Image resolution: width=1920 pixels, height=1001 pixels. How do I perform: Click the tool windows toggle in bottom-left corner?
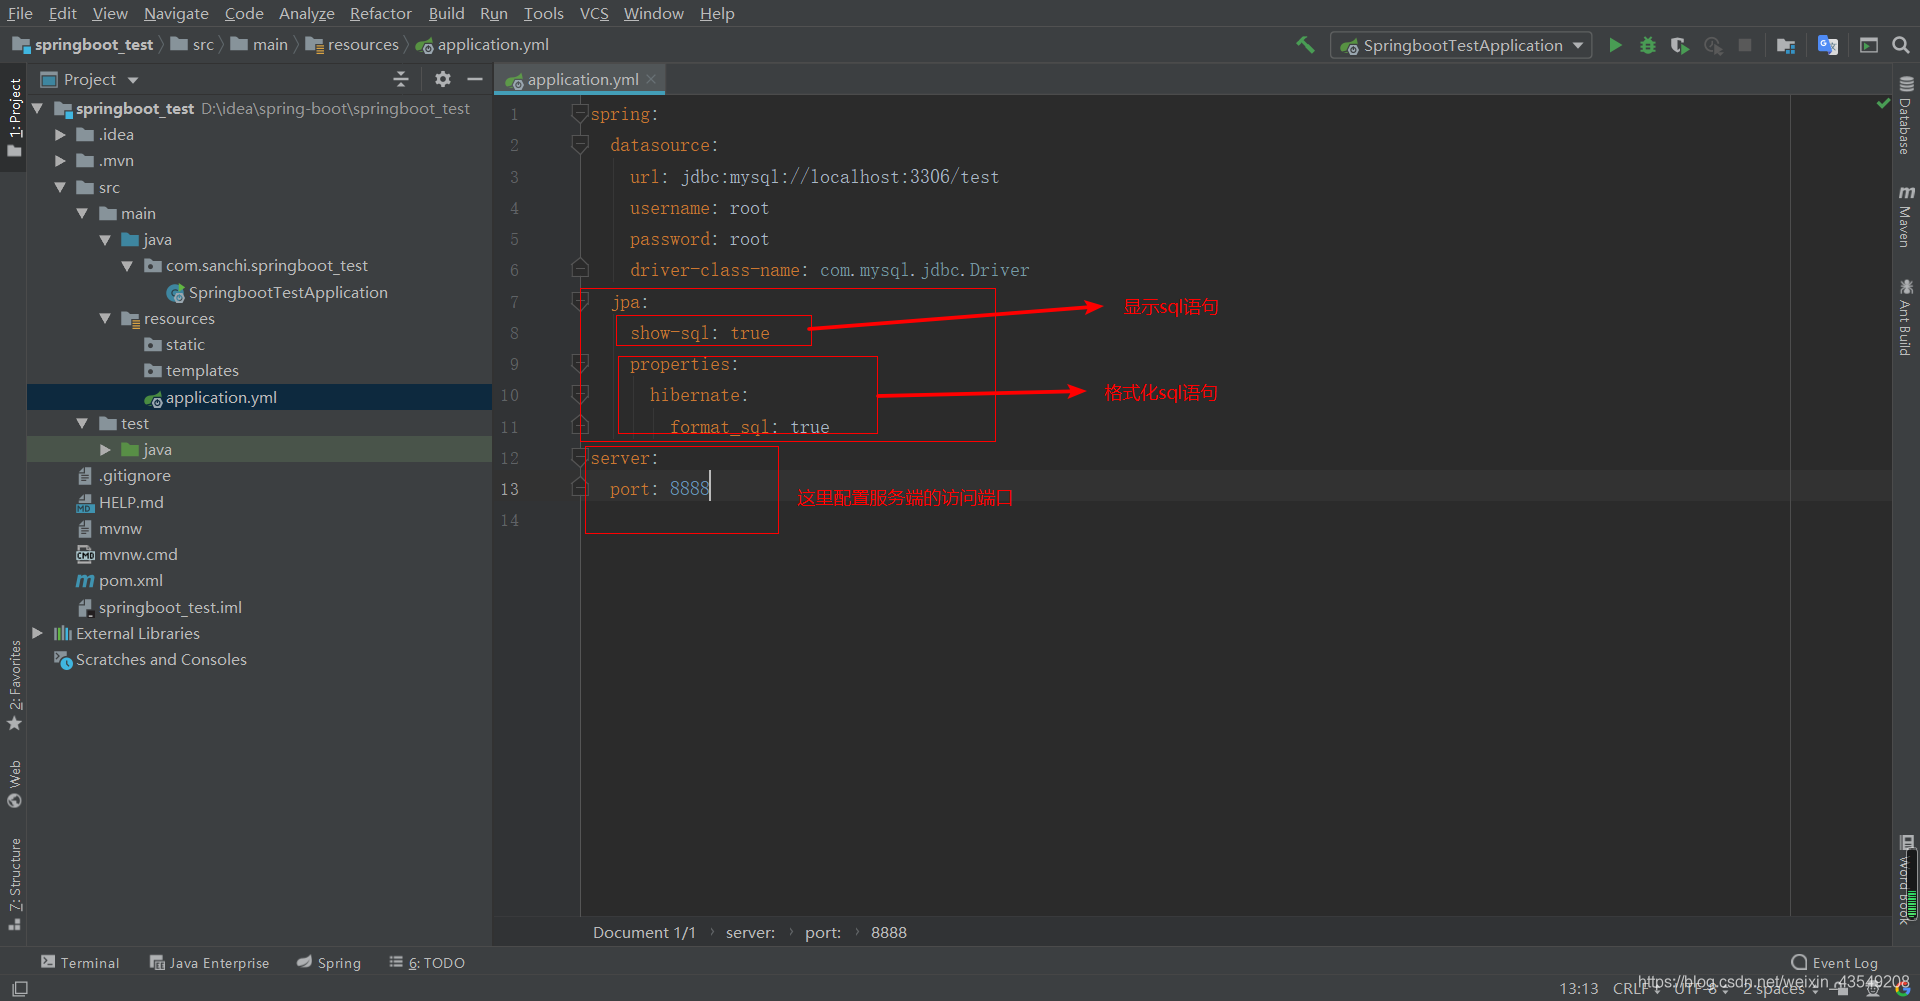click(x=19, y=988)
